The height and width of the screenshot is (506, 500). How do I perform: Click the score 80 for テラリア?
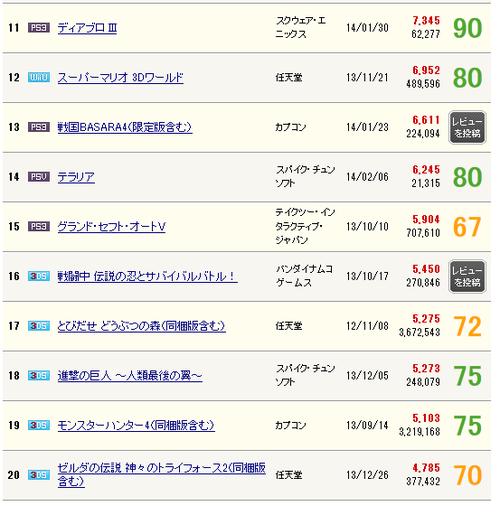[467, 177]
